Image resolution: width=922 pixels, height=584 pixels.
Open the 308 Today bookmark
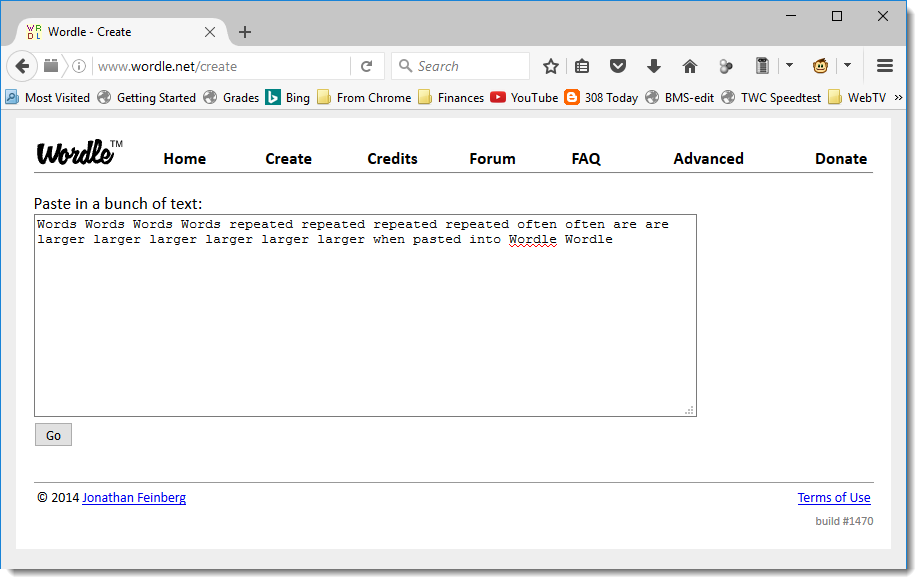coord(601,98)
